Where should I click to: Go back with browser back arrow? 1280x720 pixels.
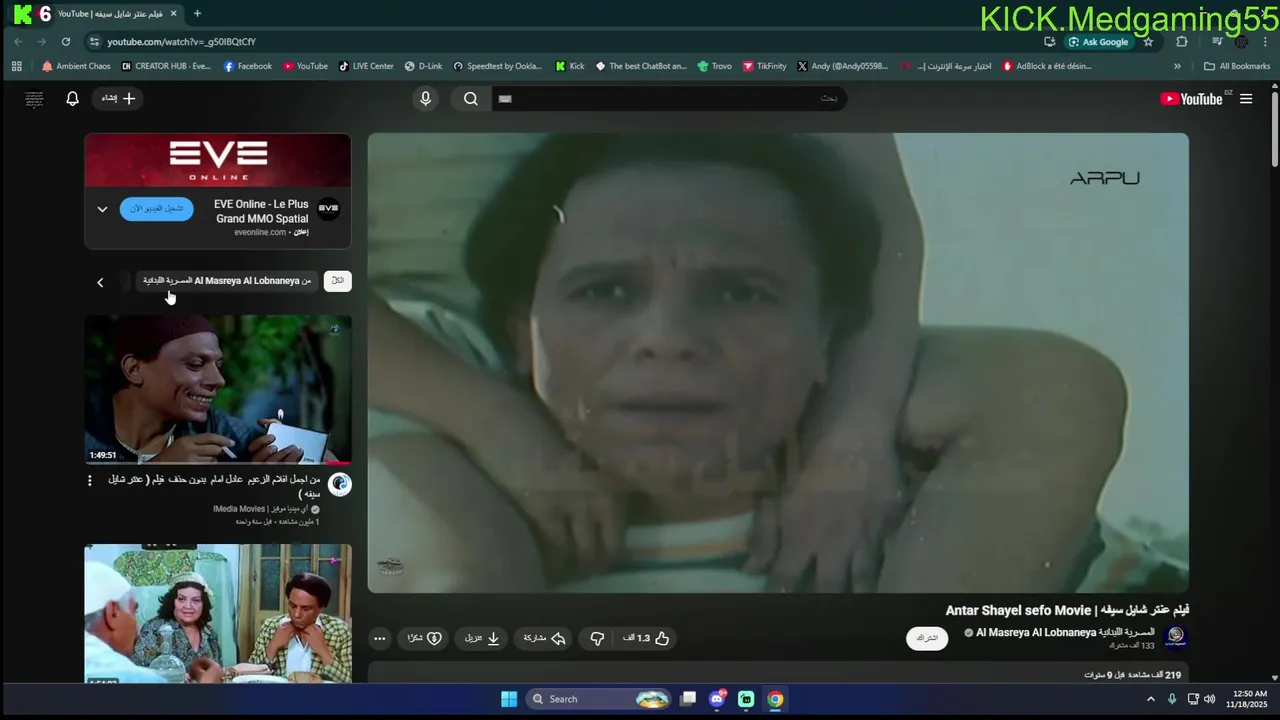pos(18,42)
